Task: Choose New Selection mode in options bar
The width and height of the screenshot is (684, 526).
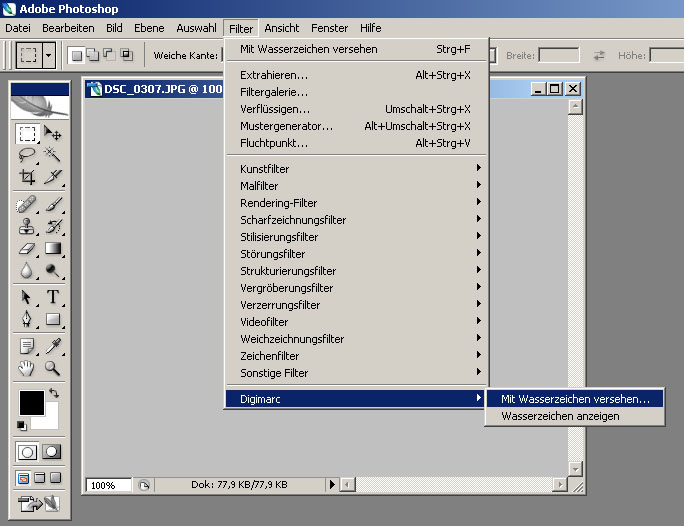Action: tap(77, 55)
